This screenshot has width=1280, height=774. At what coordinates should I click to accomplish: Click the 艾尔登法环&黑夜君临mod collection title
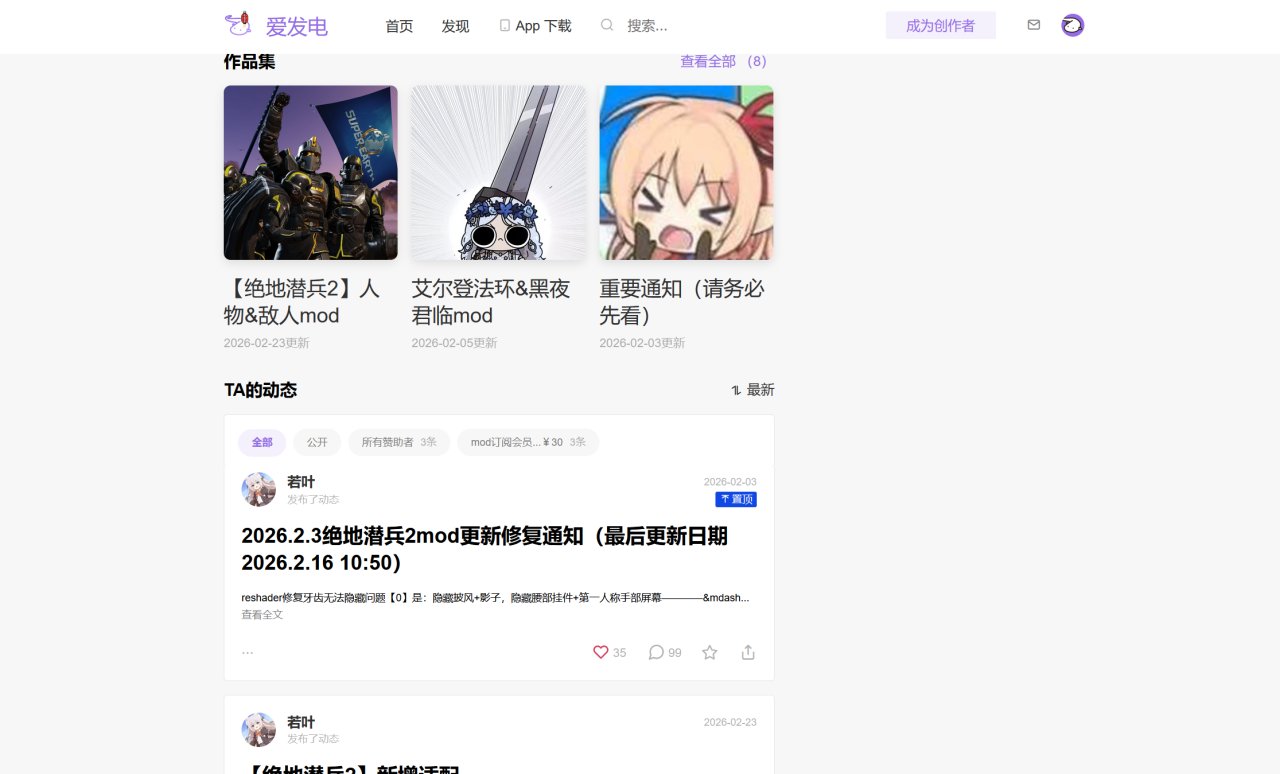(491, 302)
